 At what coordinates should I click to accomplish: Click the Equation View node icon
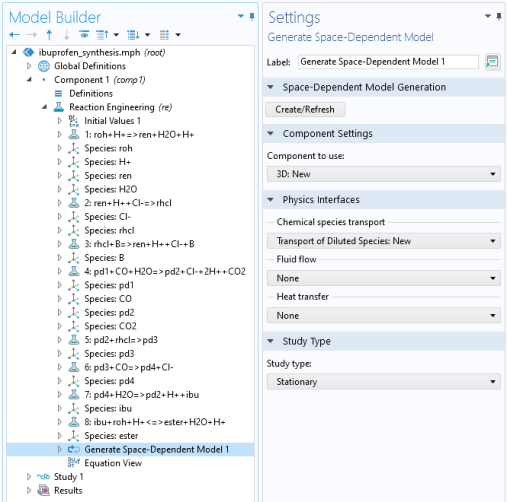coord(74,462)
